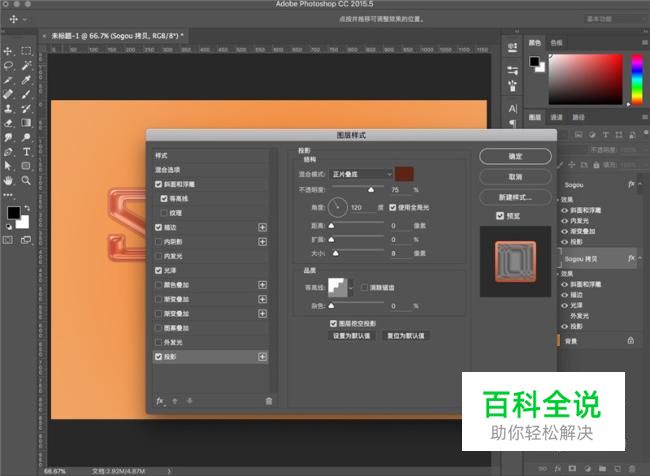Swap foreground and background colors arrow

[27, 207]
